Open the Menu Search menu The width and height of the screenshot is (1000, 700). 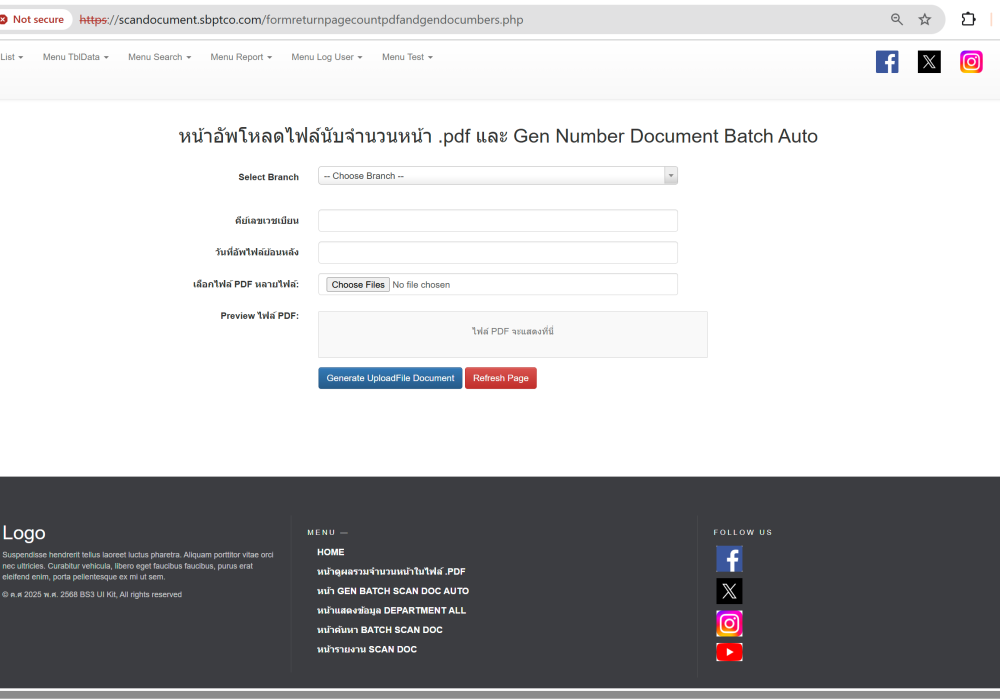pos(159,57)
